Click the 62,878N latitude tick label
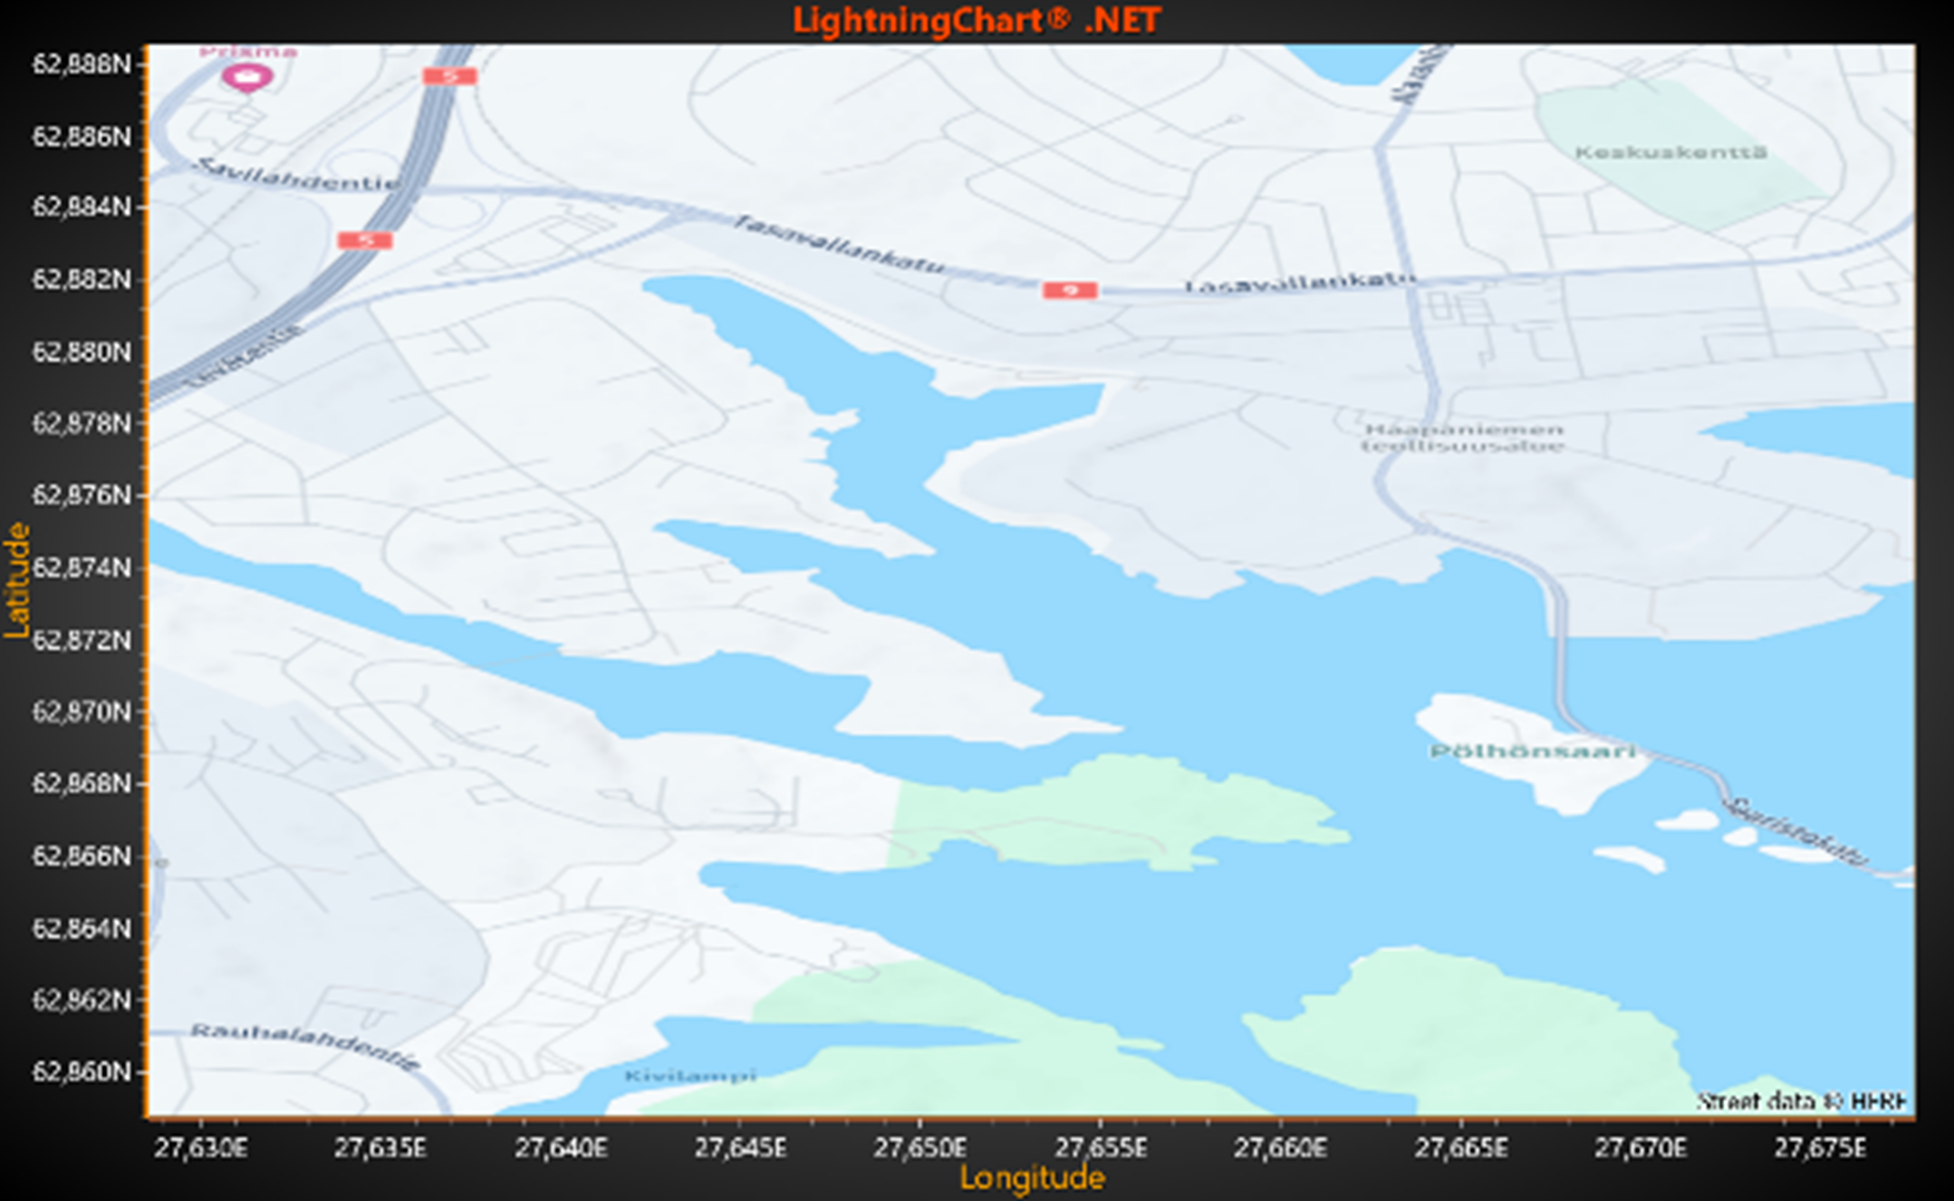1954x1201 pixels. [82, 423]
